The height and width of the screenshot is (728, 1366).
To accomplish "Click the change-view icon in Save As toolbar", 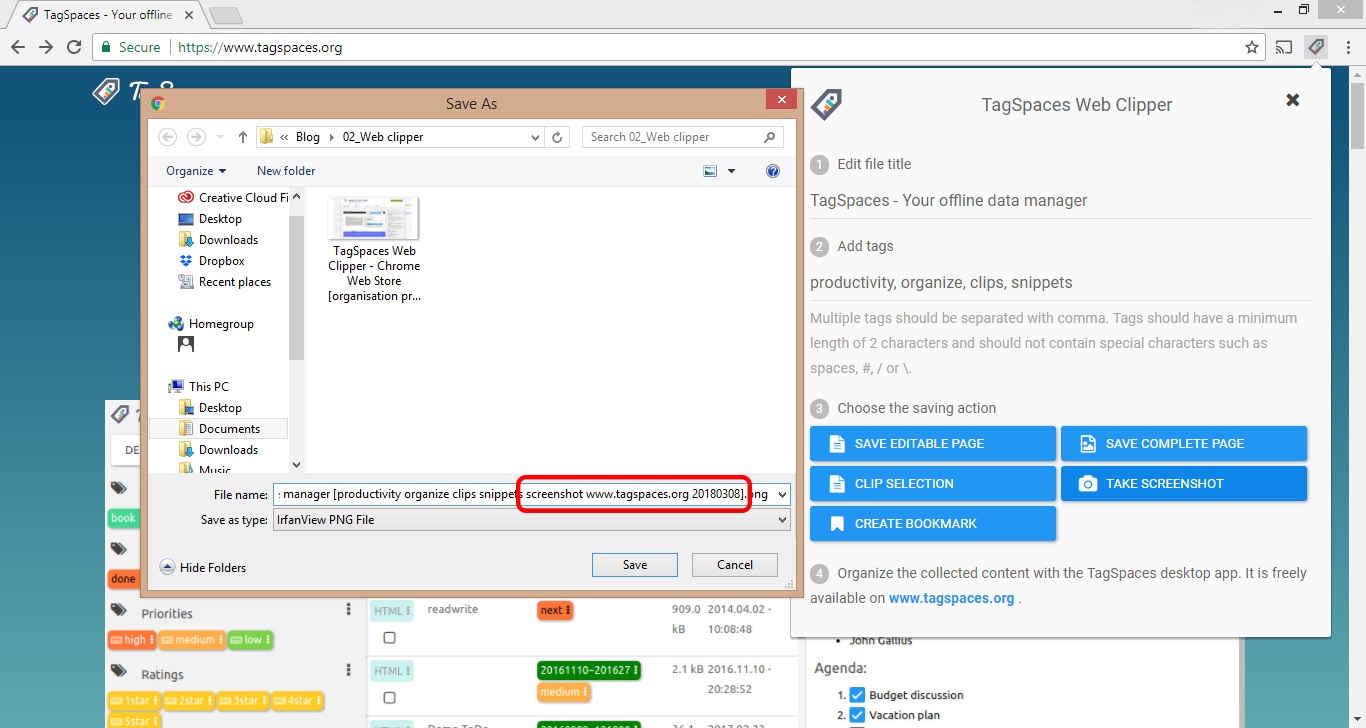I will tap(710, 170).
